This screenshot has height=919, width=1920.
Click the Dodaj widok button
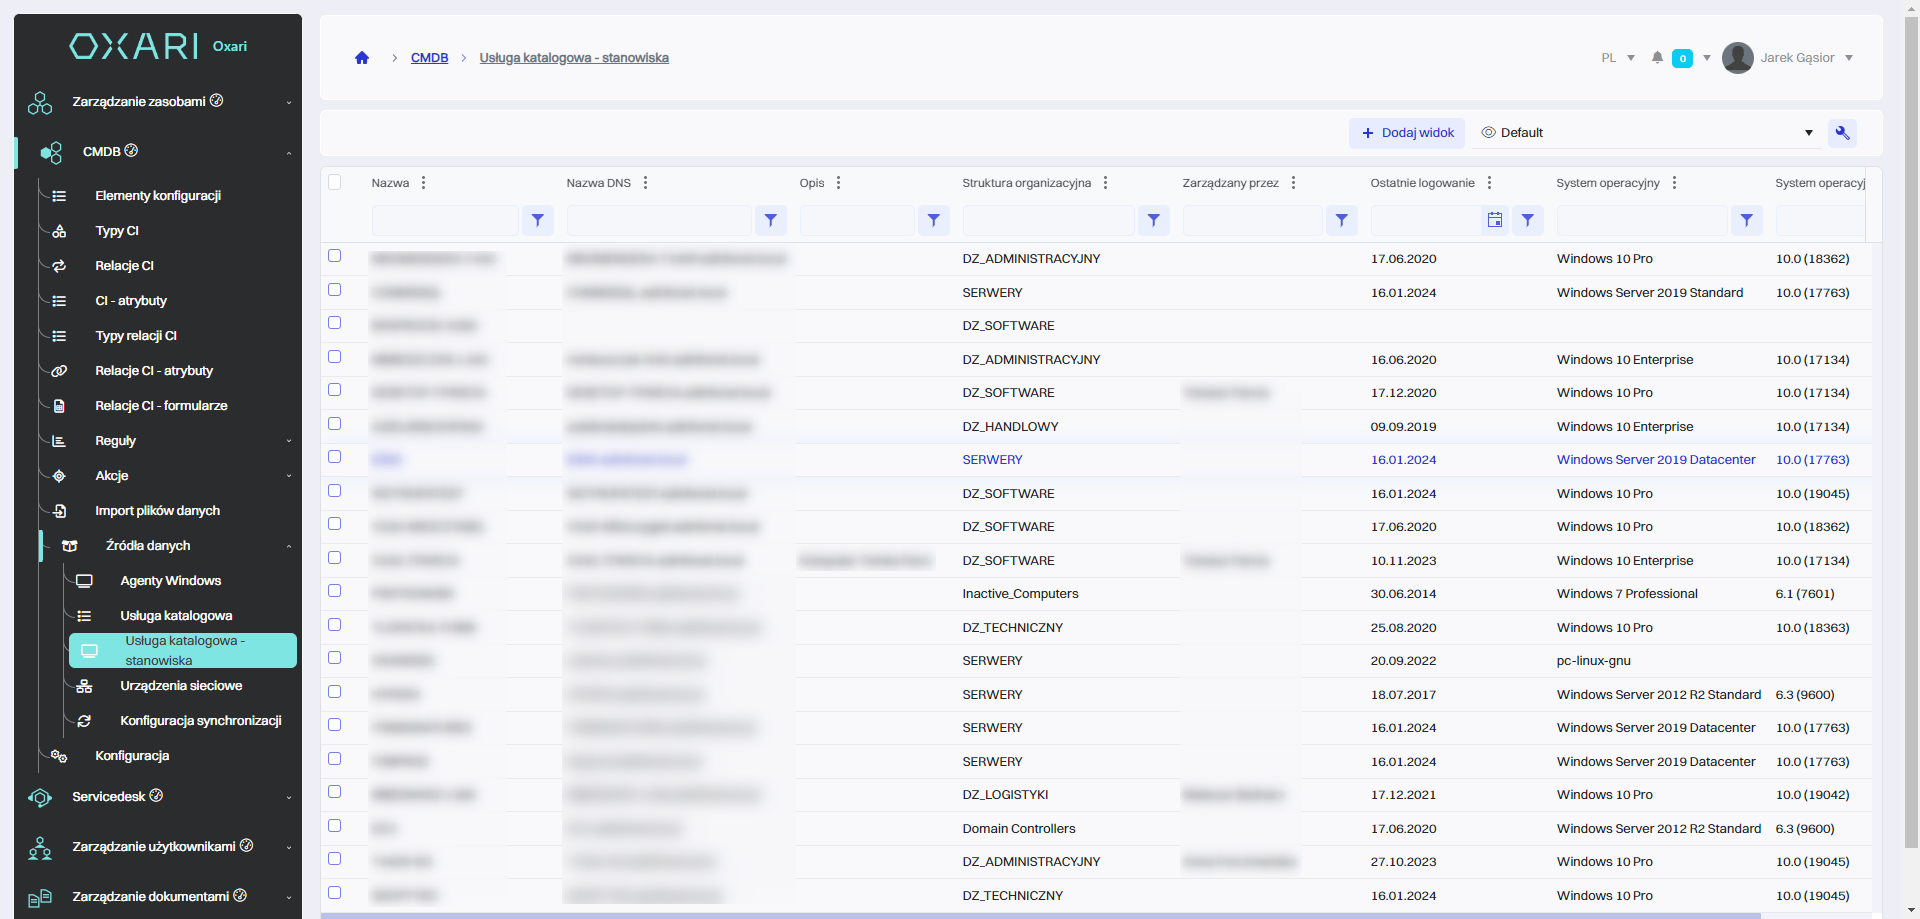[1407, 133]
